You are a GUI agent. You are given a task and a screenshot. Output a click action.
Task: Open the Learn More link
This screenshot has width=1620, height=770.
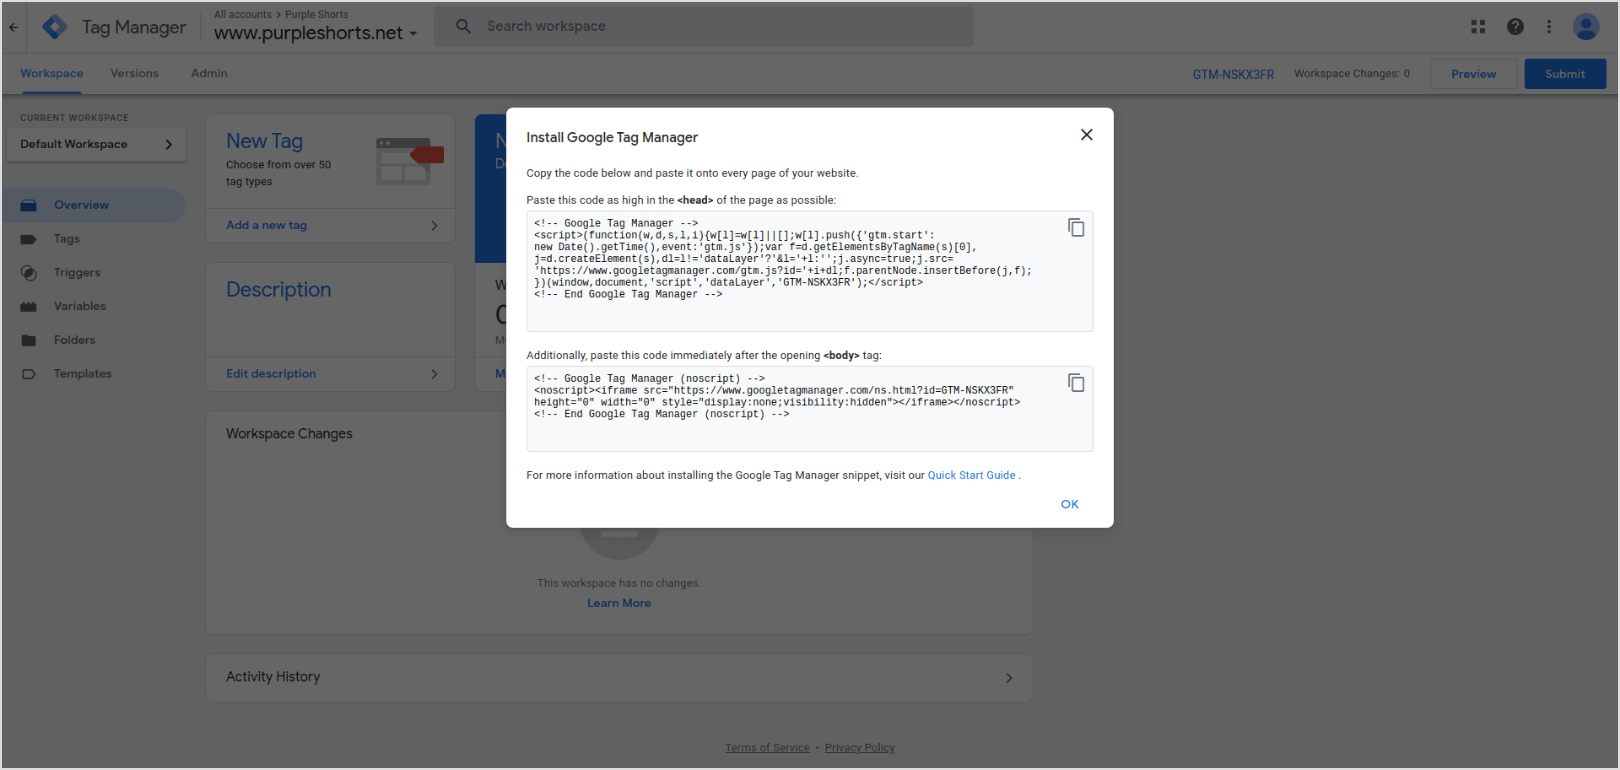[x=619, y=603]
